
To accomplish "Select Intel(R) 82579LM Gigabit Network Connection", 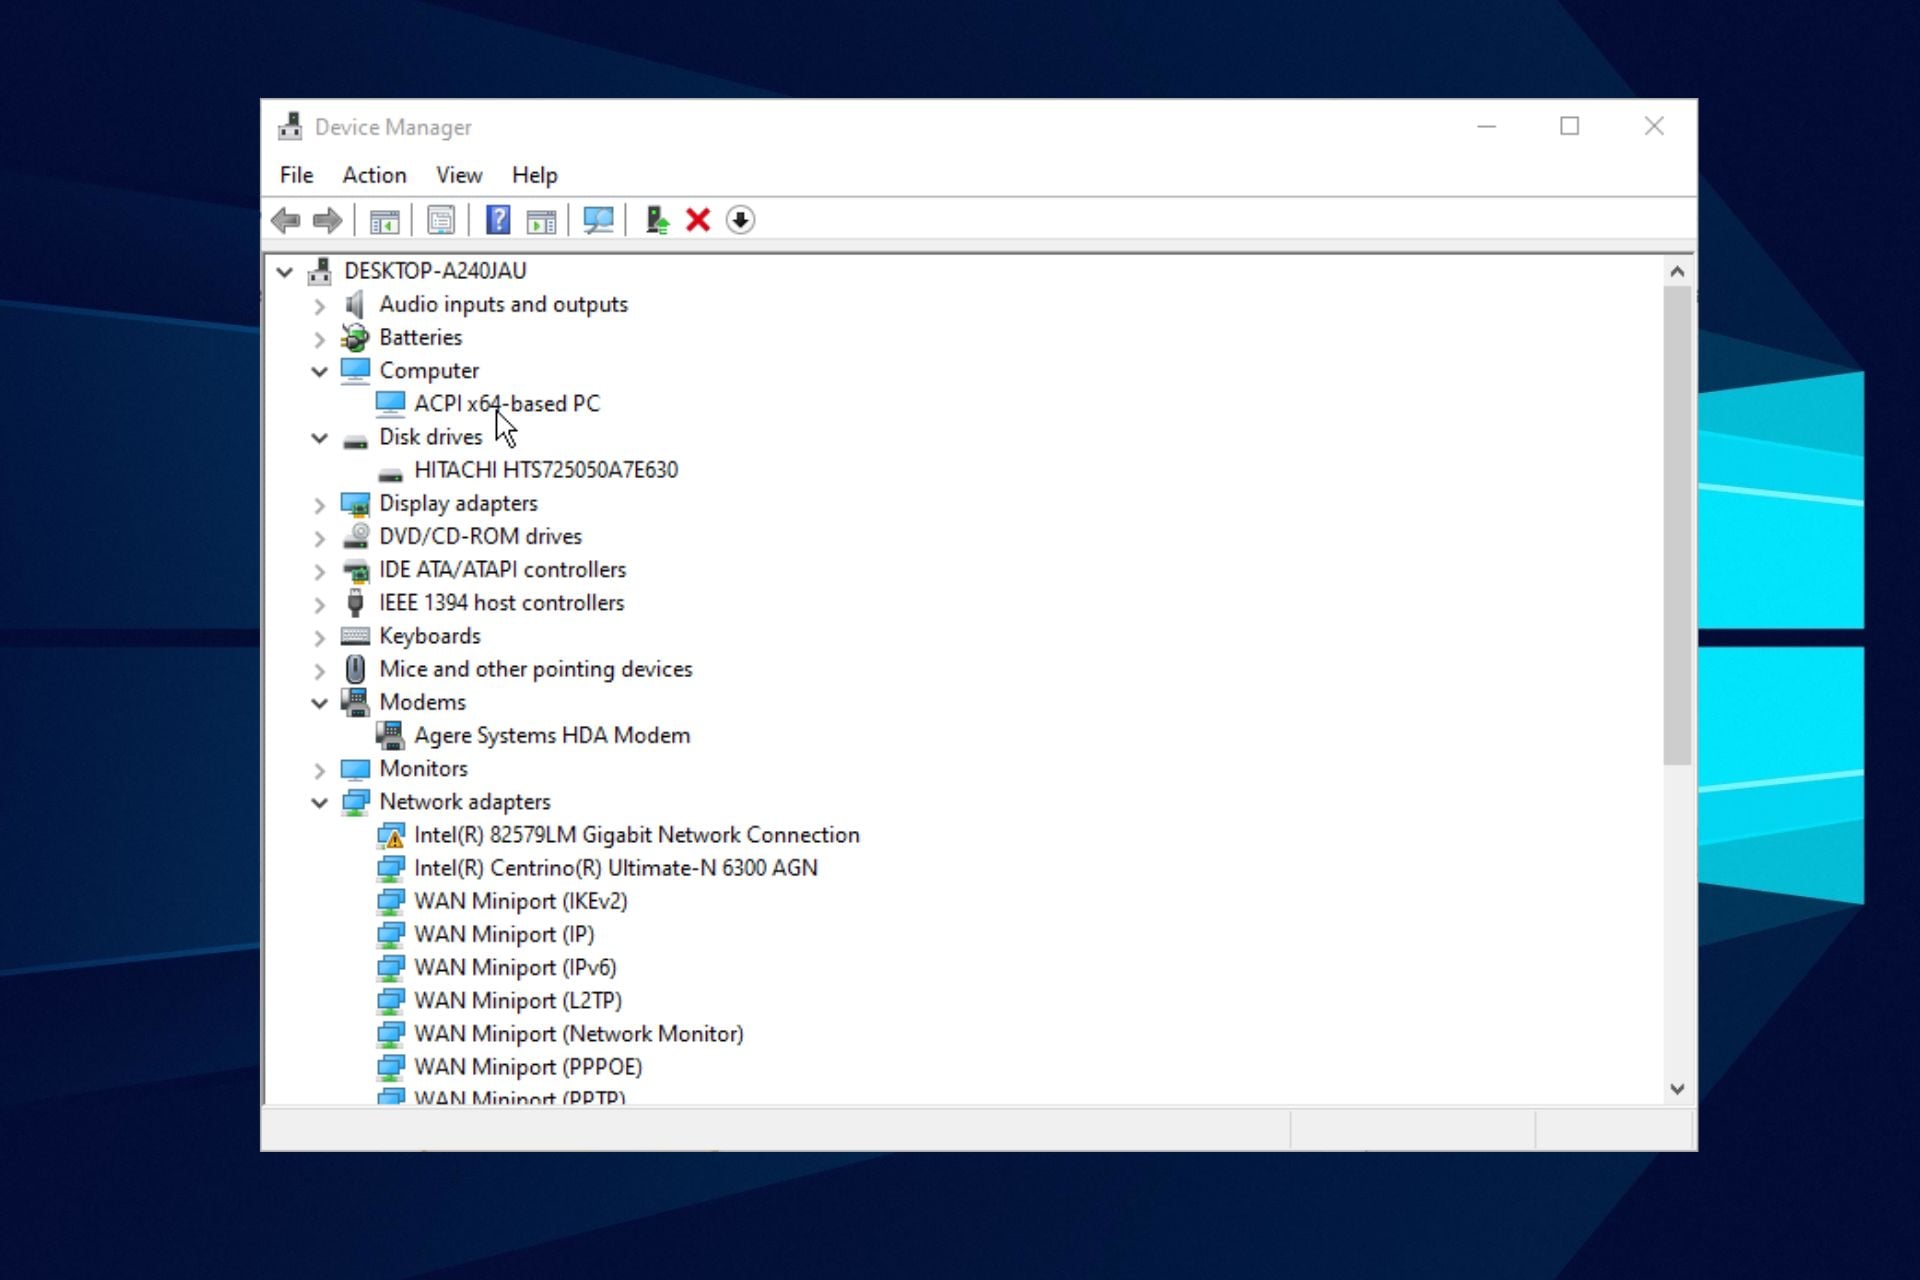I will (636, 835).
